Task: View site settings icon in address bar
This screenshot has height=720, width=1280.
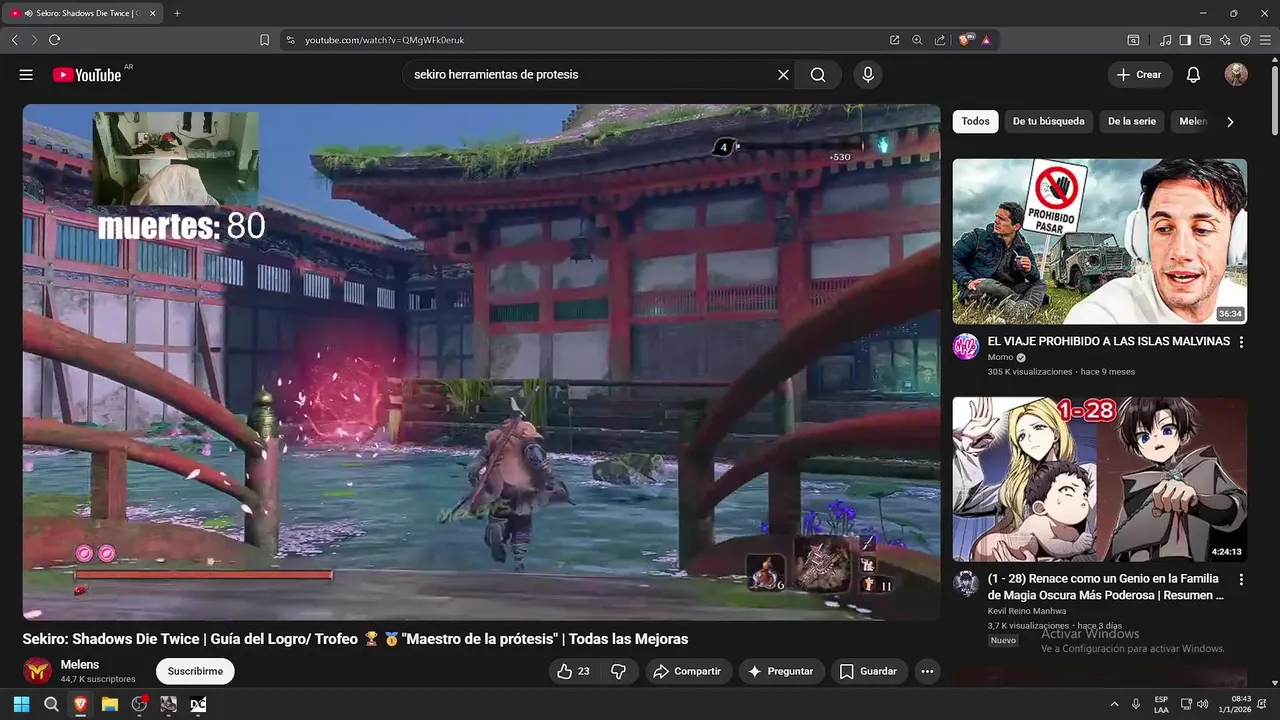Action: coord(290,40)
